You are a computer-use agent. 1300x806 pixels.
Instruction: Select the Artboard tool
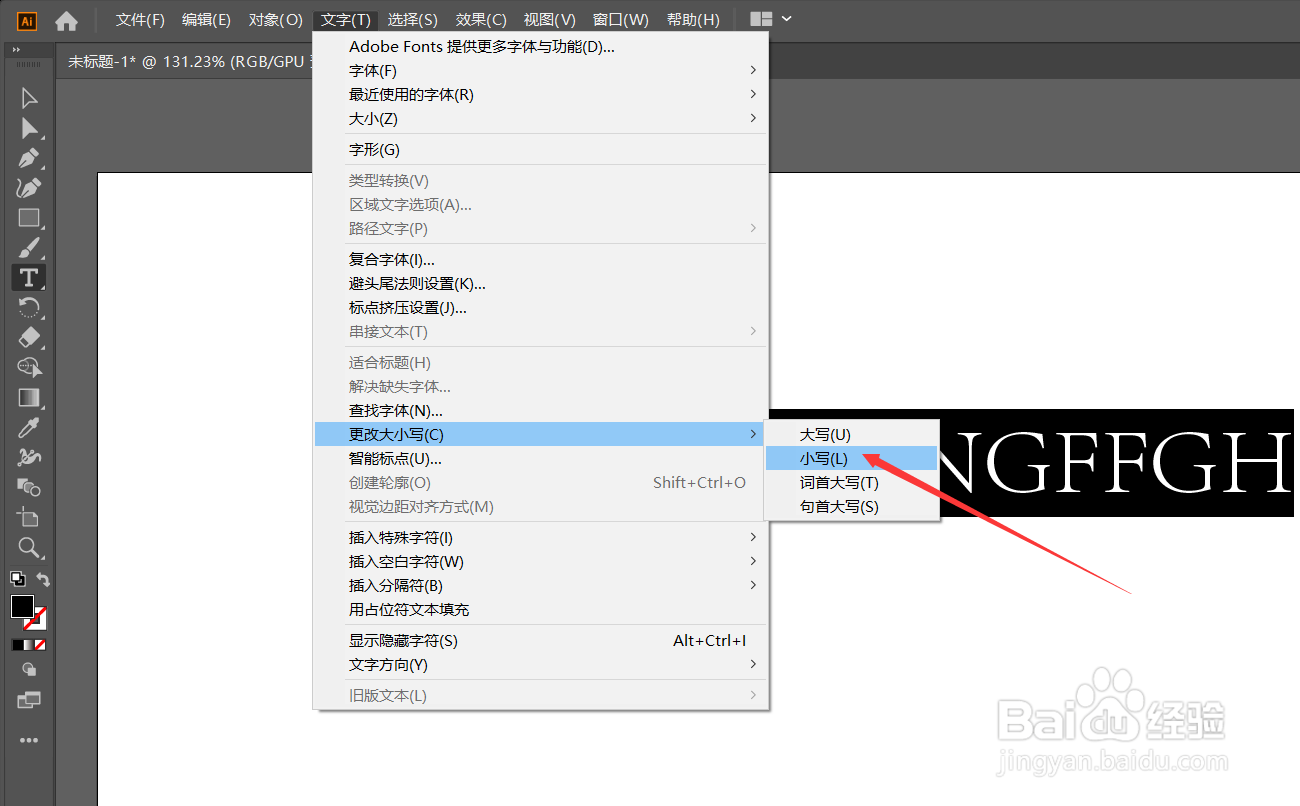29,518
